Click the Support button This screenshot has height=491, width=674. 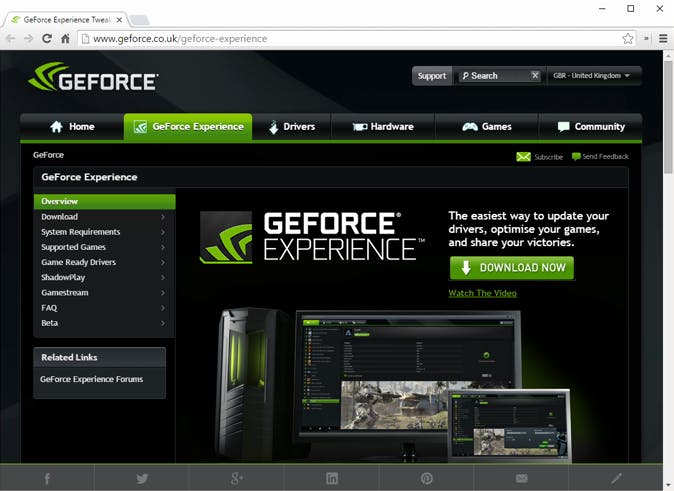(x=432, y=76)
